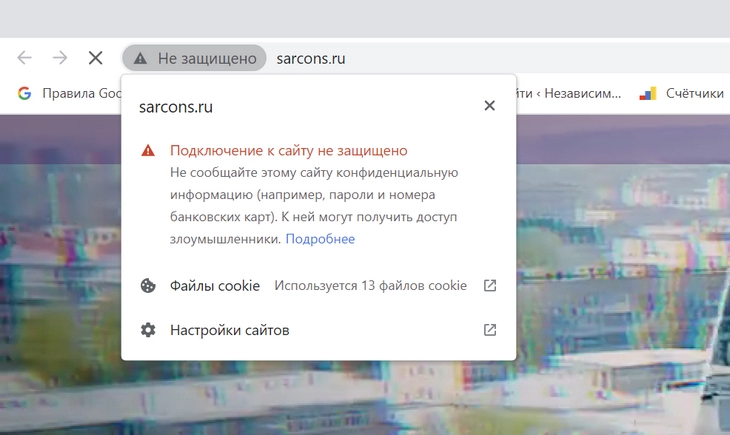The width and height of the screenshot is (730, 435).
Task: Click the 'Не защищено' security chip
Action: 194,58
